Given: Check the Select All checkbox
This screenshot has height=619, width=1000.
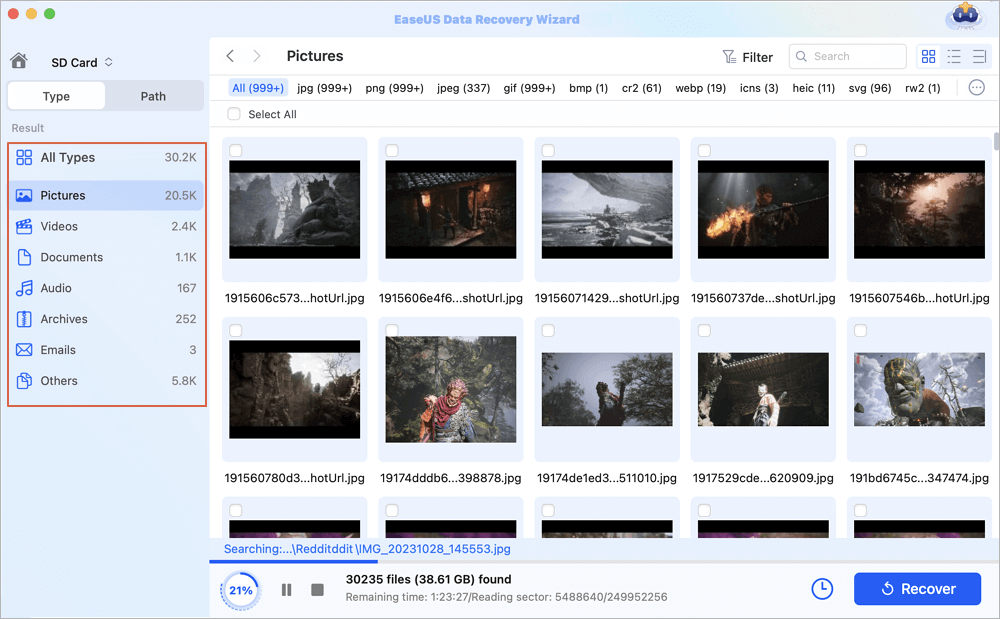Looking at the screenshot, I should click(234, 114).
